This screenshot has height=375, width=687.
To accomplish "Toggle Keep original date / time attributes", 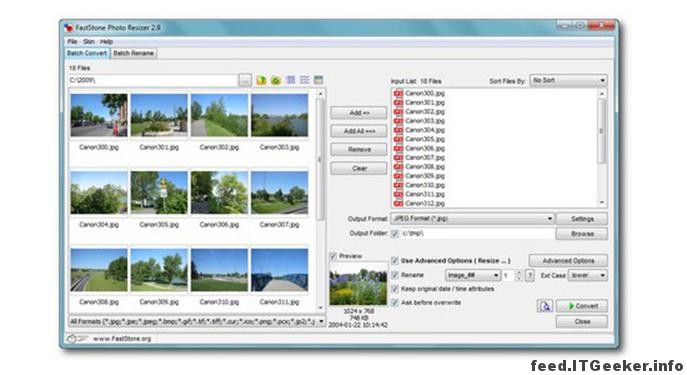I will [395, 289].
